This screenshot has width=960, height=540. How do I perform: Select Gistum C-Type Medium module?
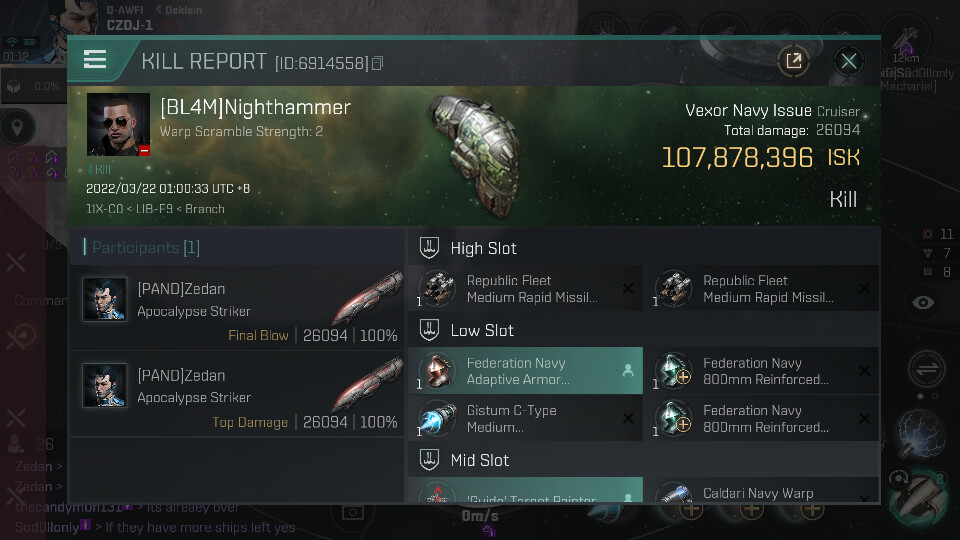click(x=525, y=419)
